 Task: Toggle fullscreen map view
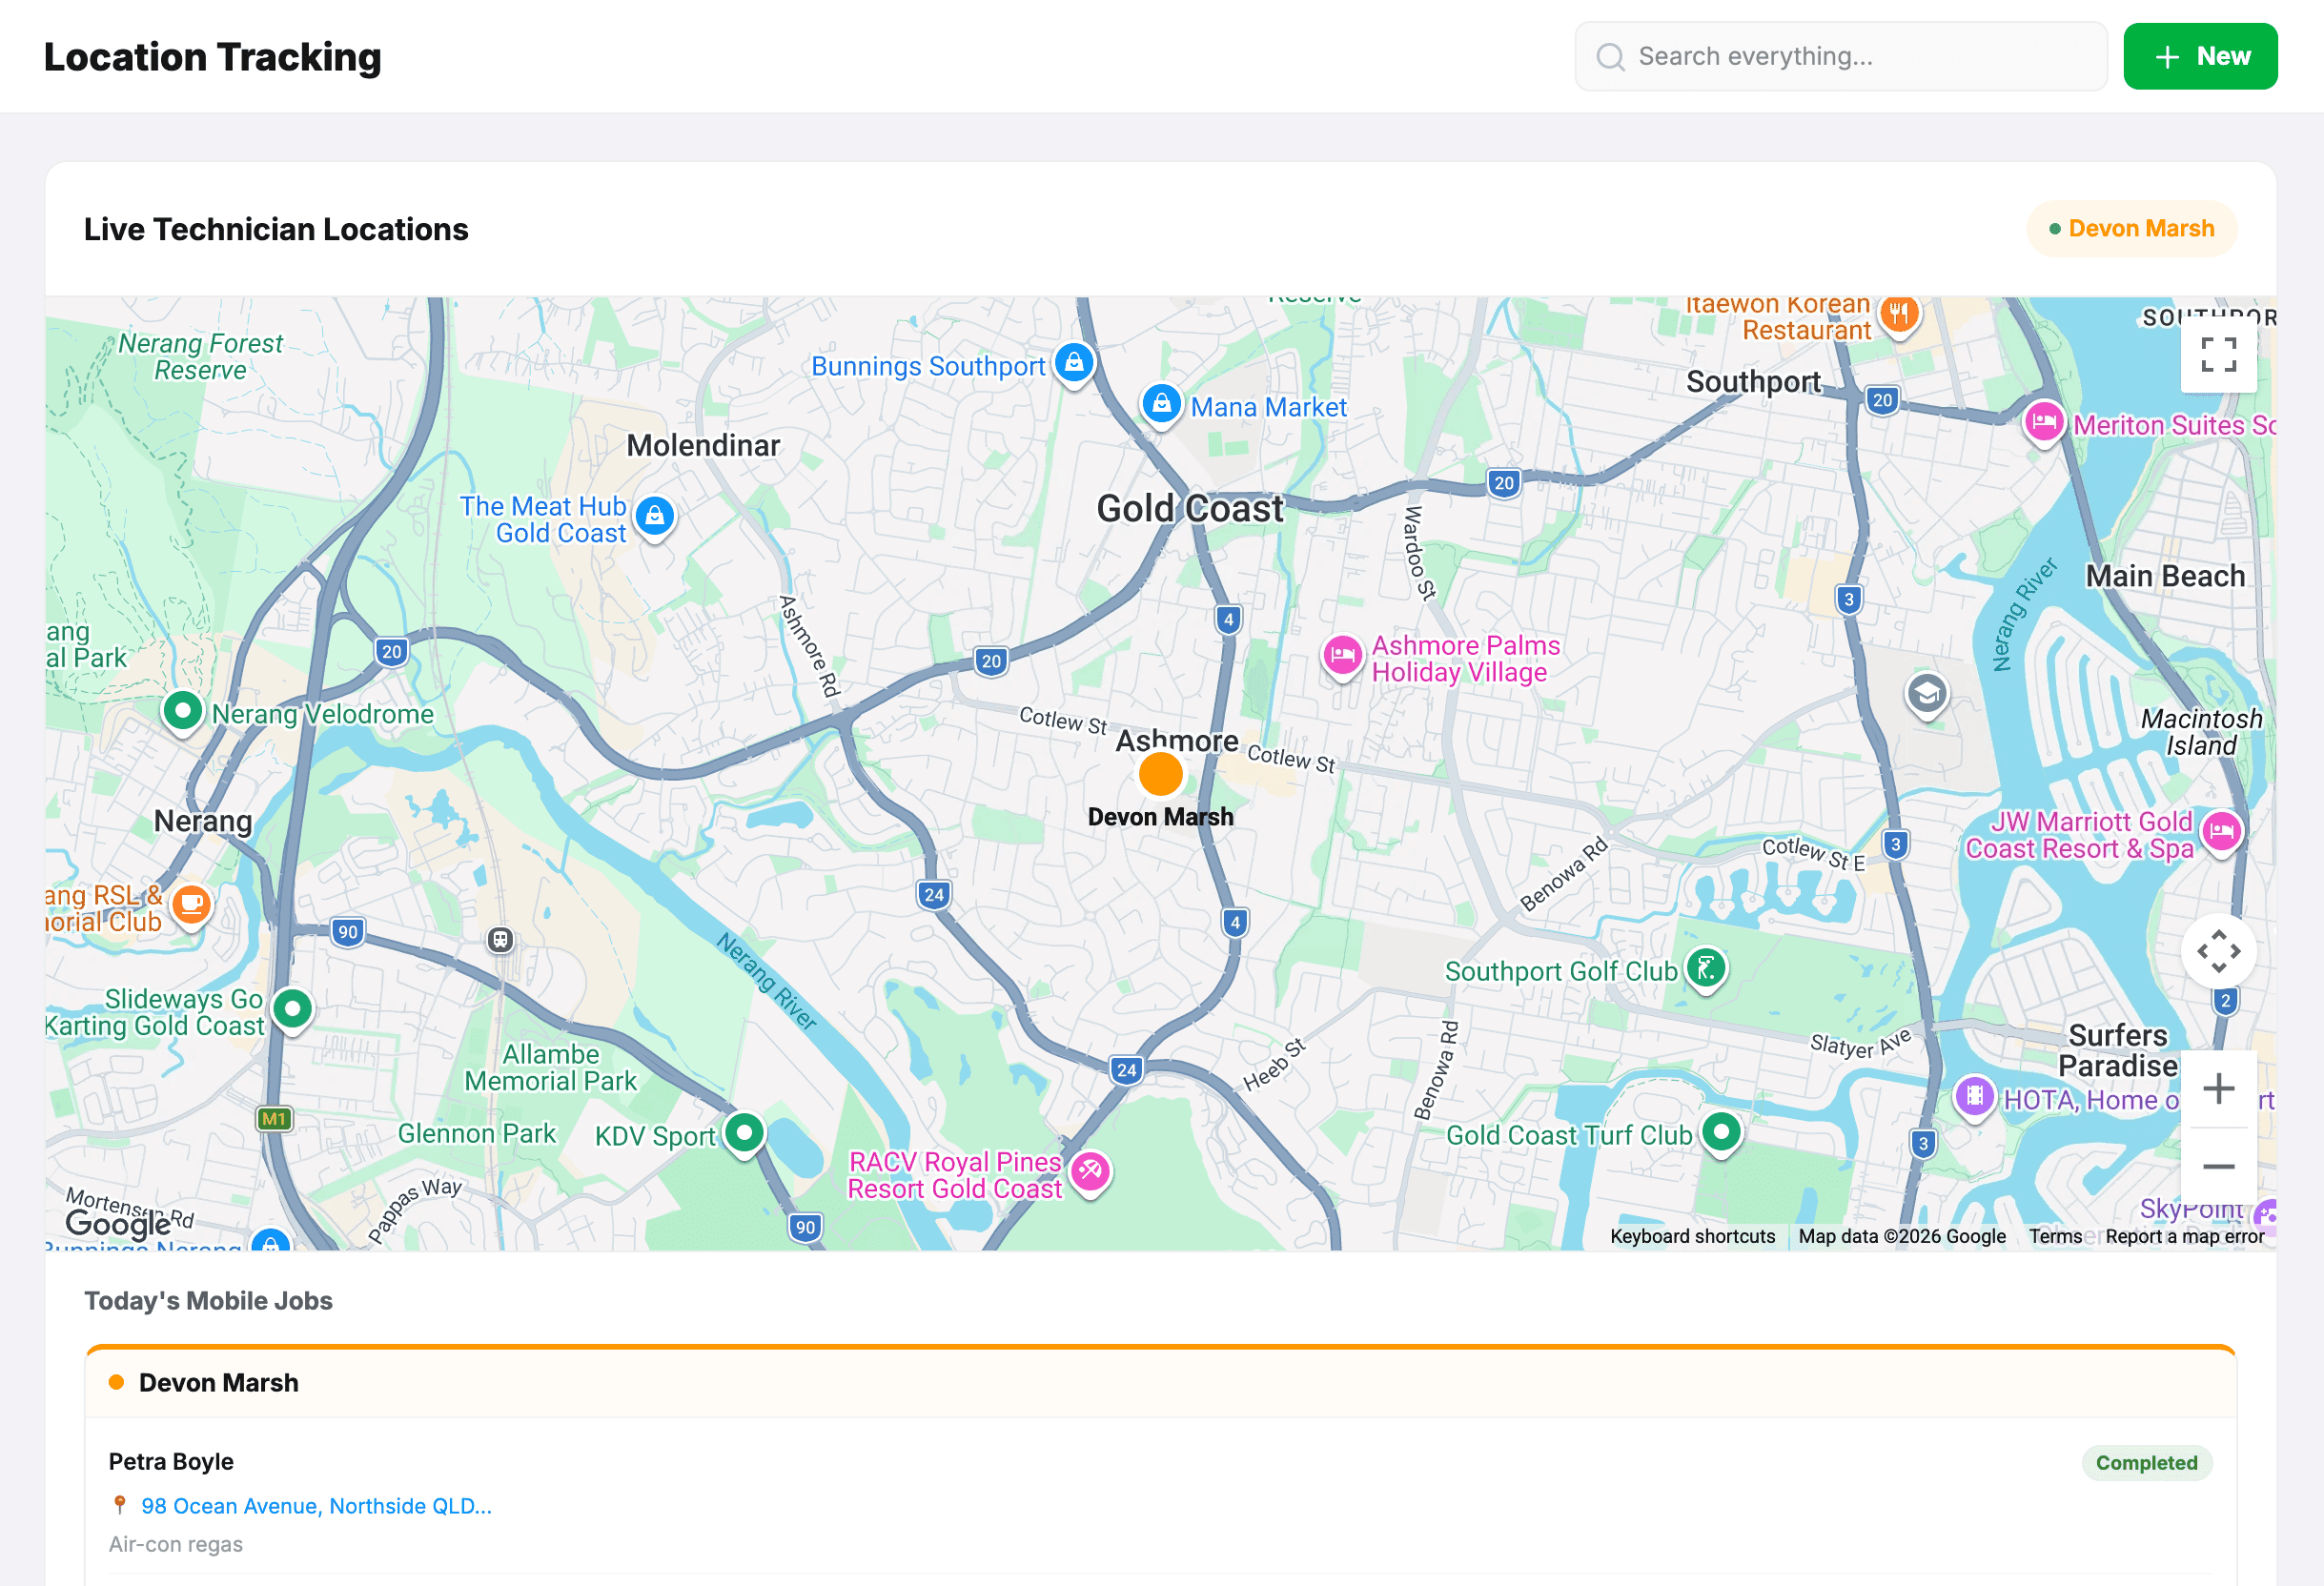click(2218, 354)
